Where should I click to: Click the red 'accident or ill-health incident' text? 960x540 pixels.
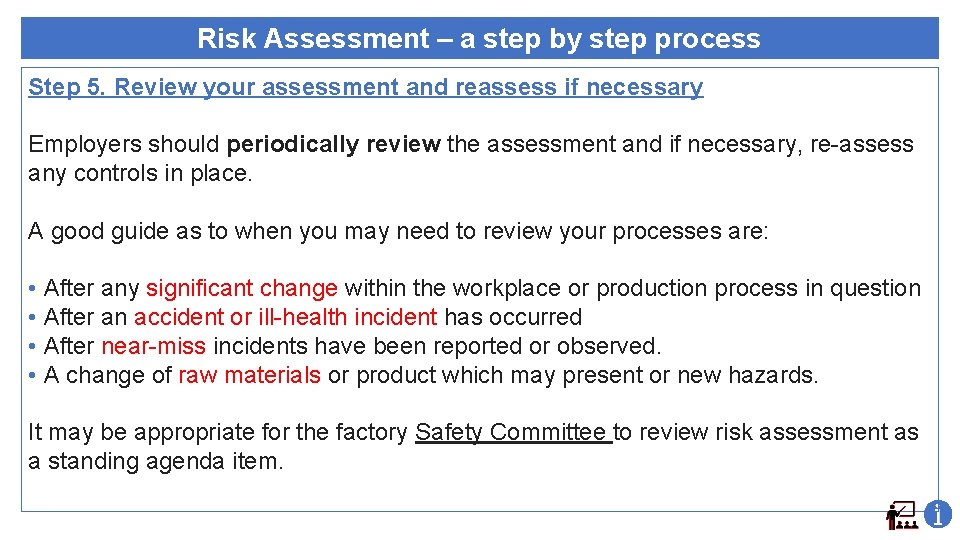(x=285, y=318)
